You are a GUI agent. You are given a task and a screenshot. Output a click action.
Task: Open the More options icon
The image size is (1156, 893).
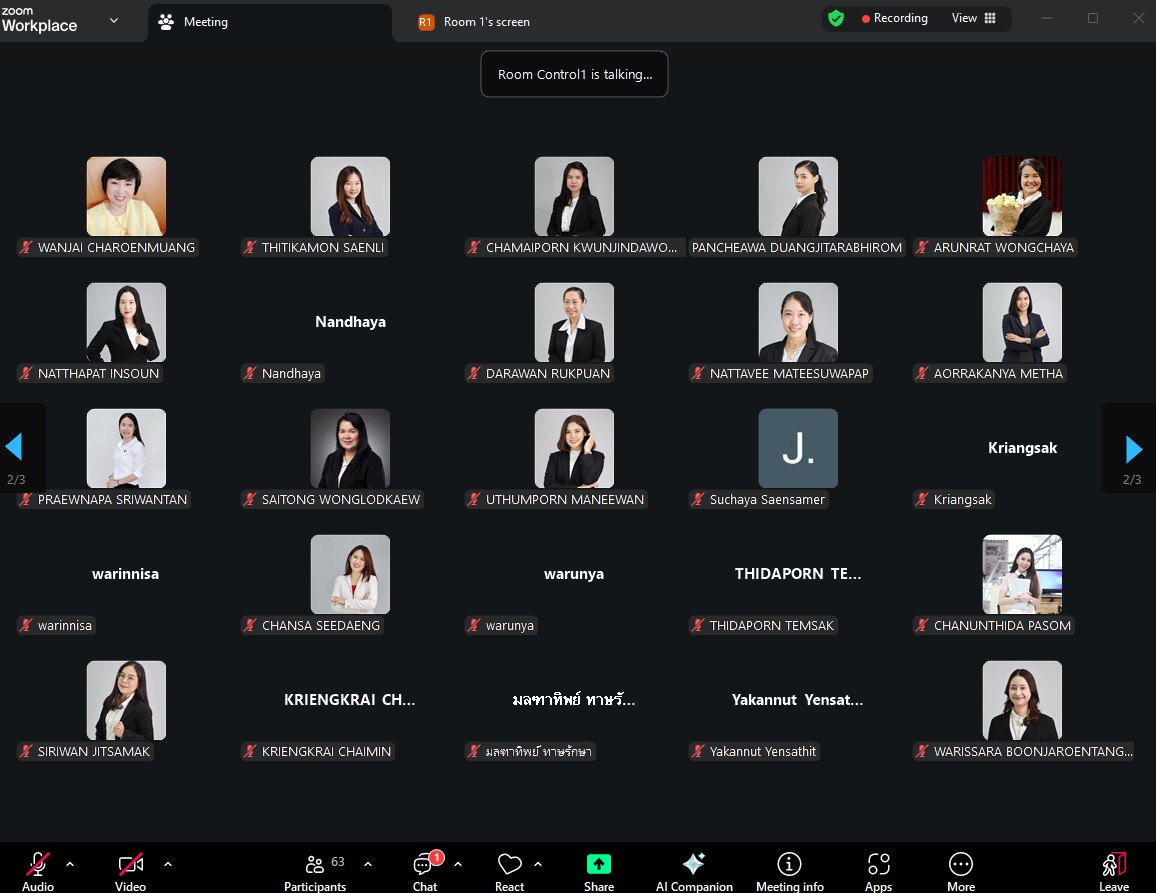coord(961,864)
